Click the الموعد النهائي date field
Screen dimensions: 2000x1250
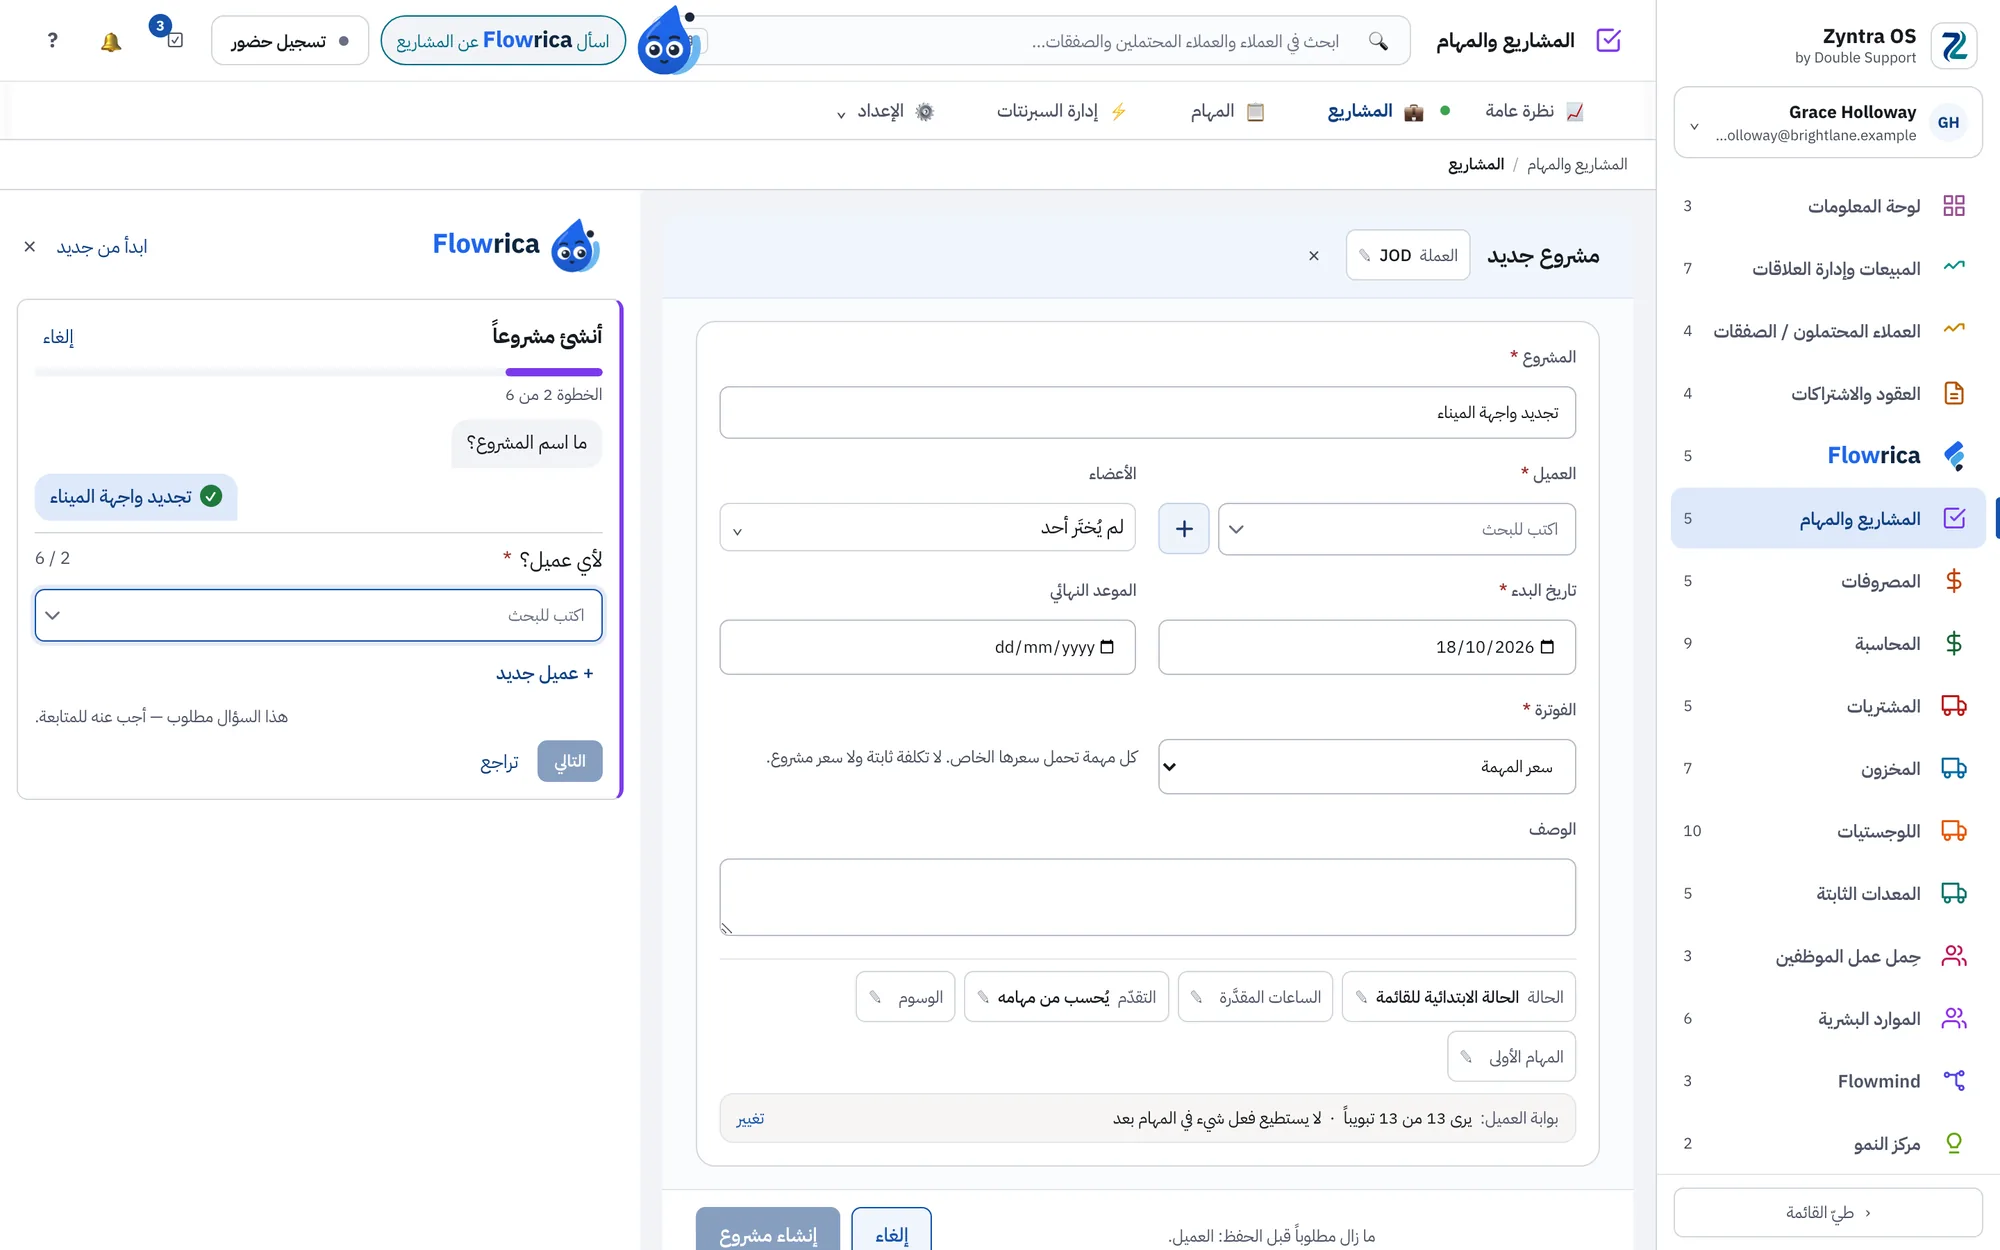pos(927,647)
